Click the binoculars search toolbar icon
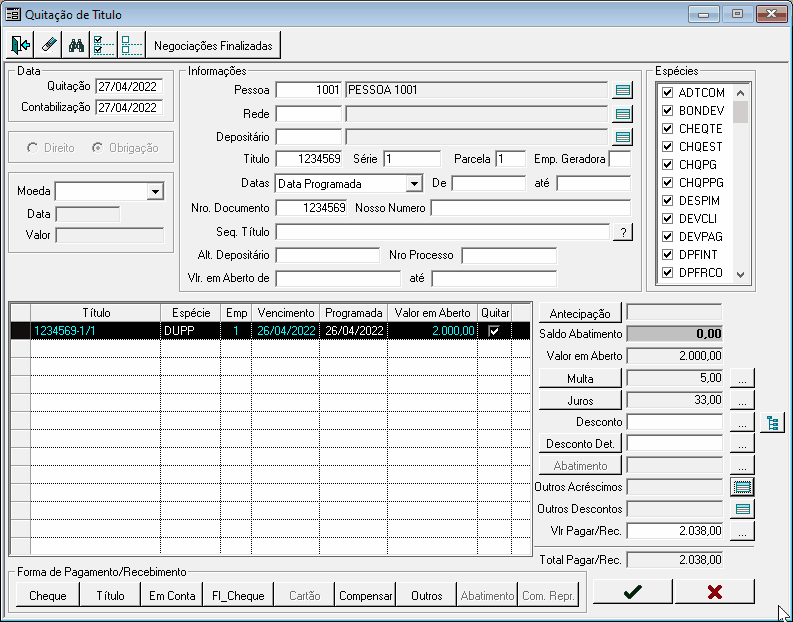The width and height of the screenshot is (793, 622). click(x=76, y=46)
